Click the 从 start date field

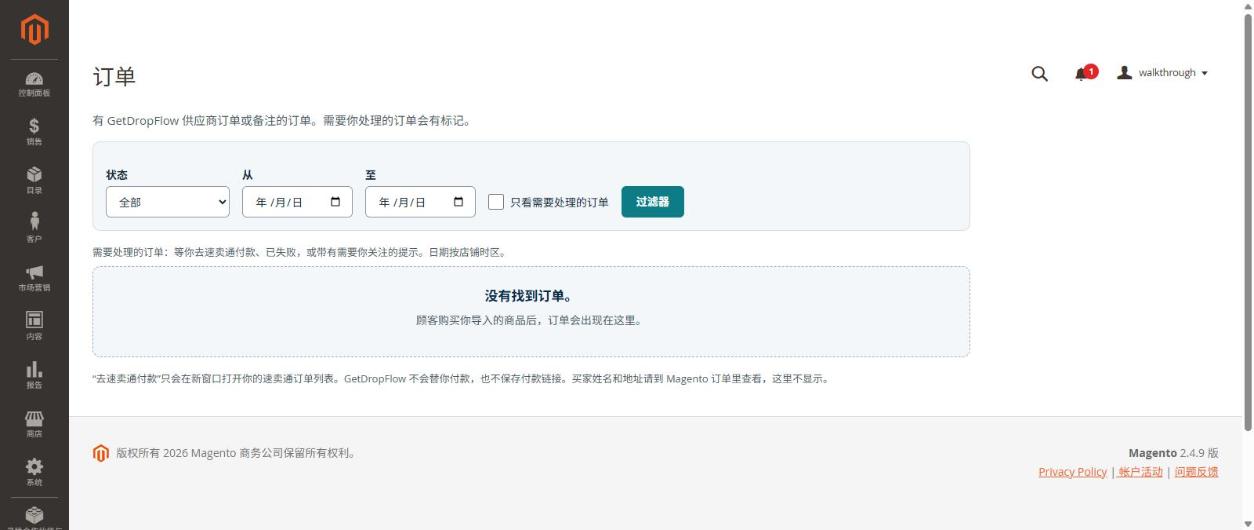point(297,202)
